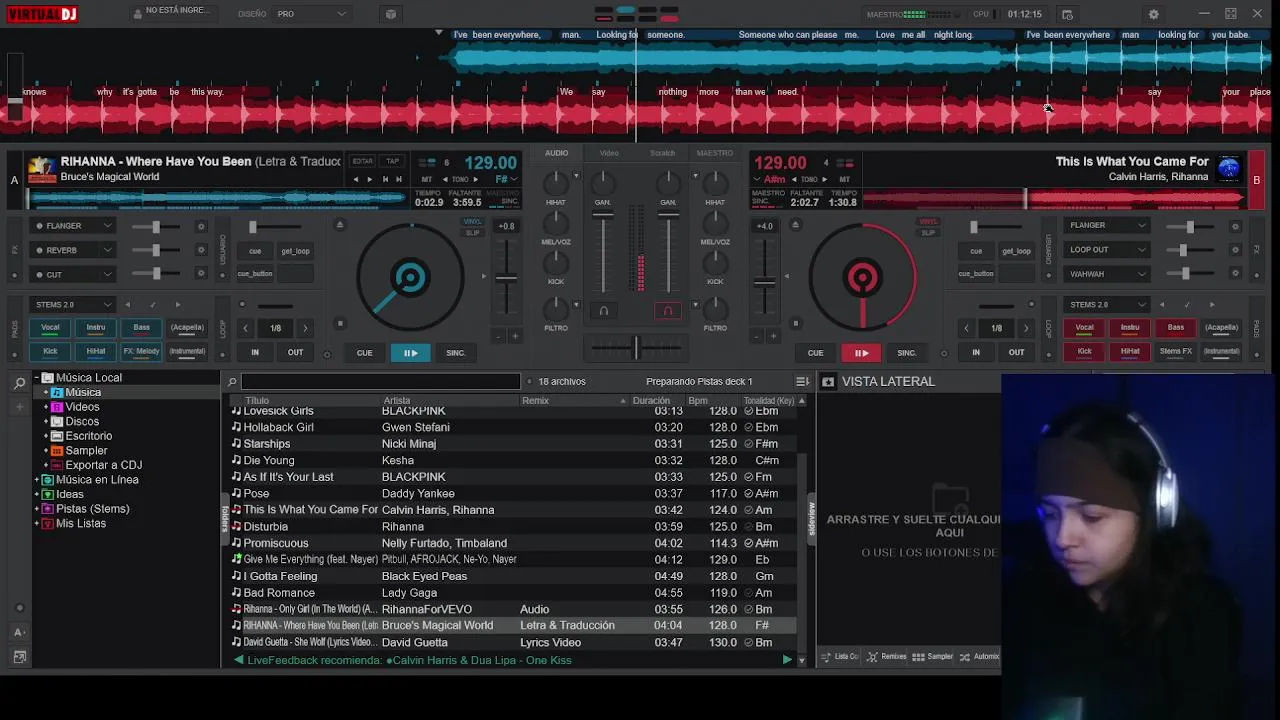Click the deck A eject icon
Viewport: 1280px width, 720px height.
340,225
